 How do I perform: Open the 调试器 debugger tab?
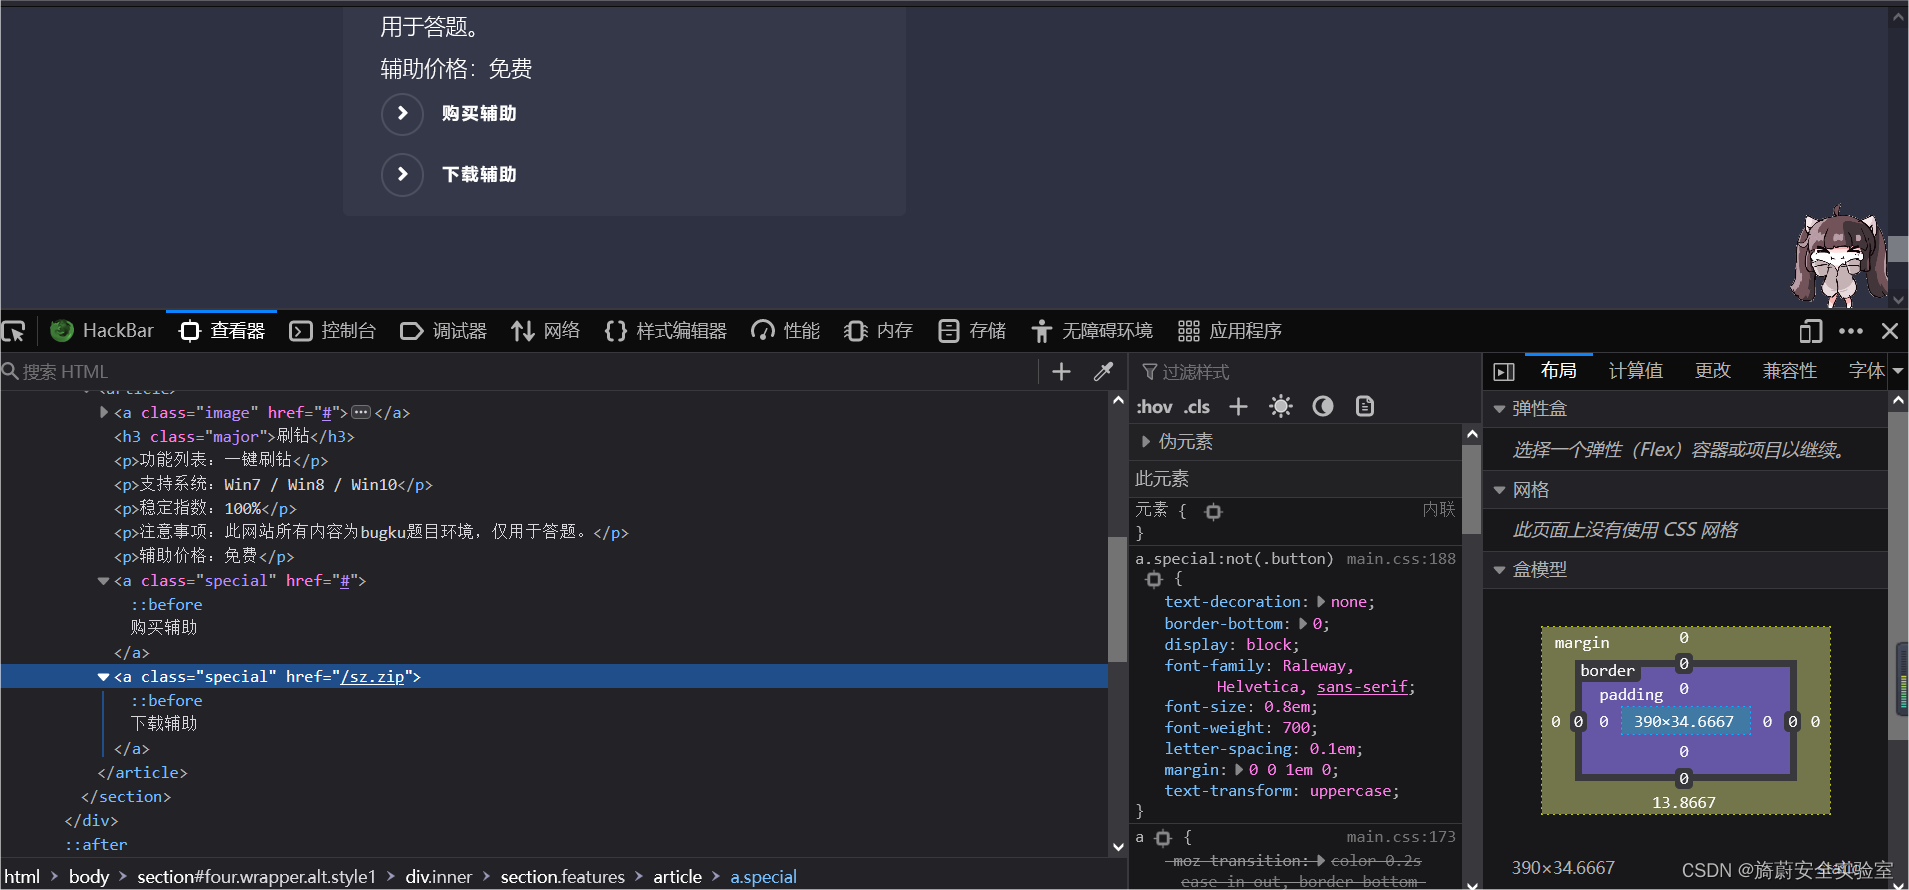(443, 331)
